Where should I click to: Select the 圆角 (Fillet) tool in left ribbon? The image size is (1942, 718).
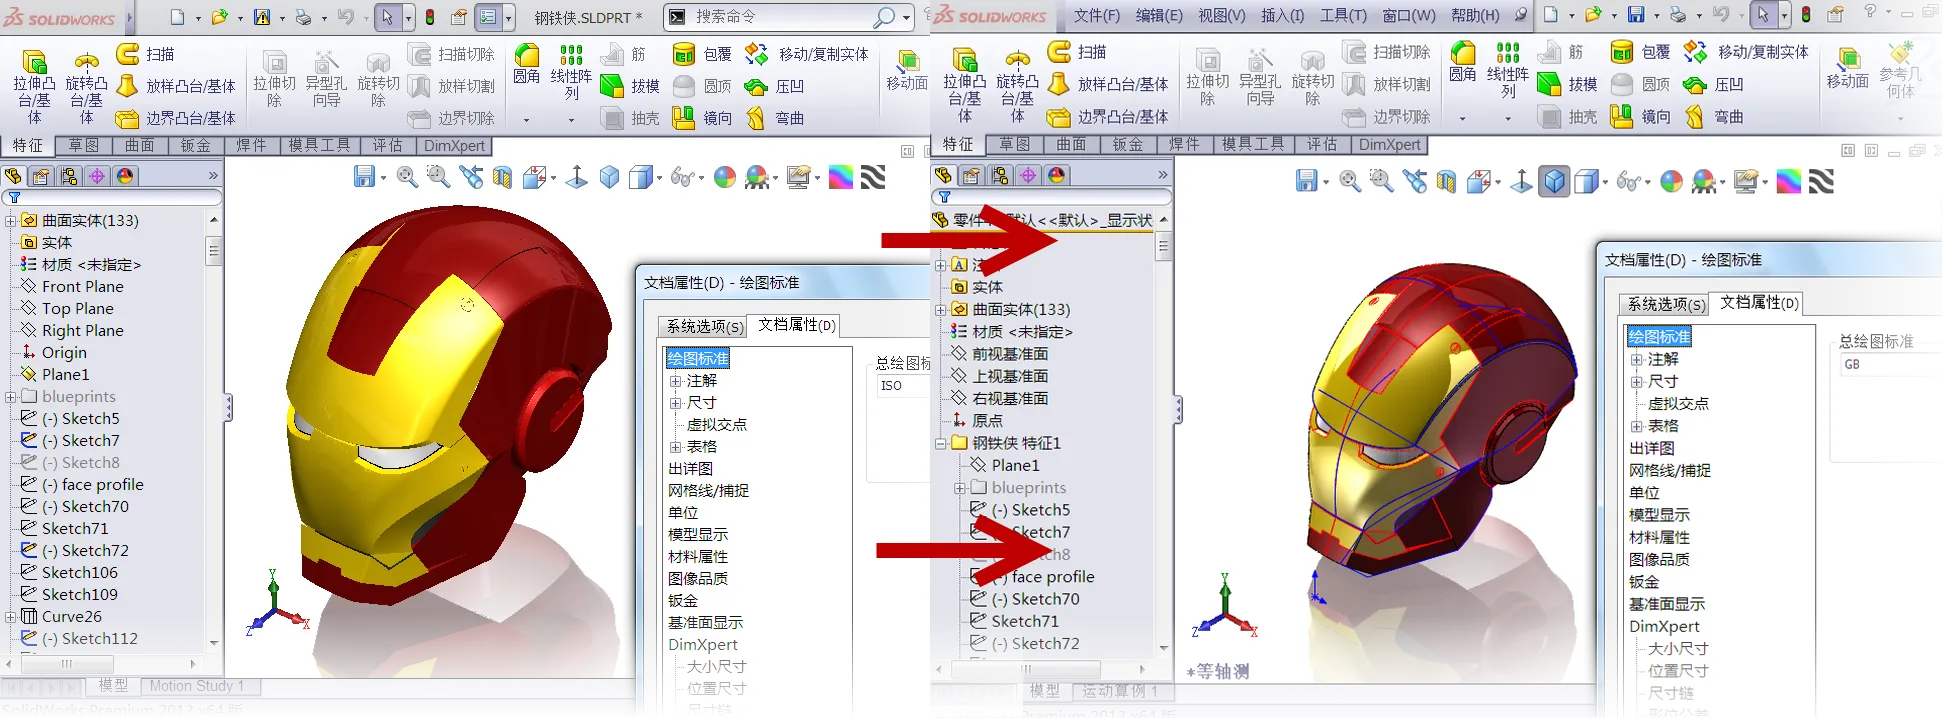click(526, 63)
